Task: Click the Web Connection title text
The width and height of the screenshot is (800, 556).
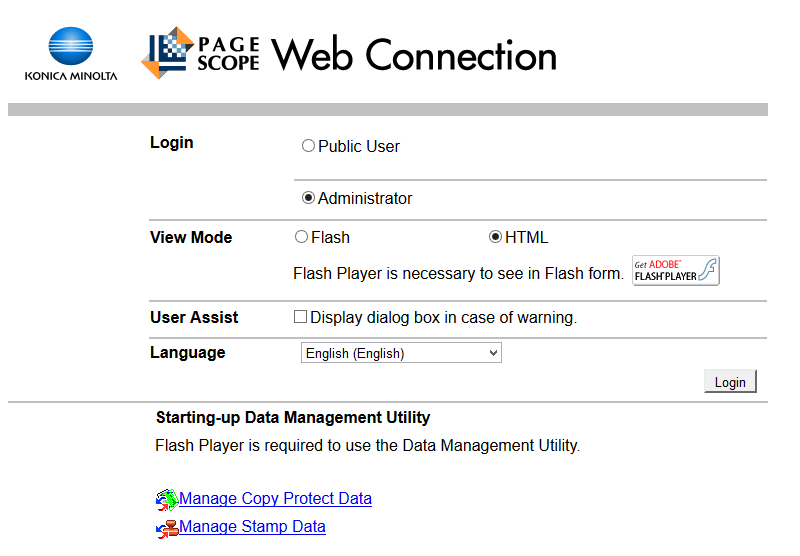Action: pyautogui.click(x=414, y=55)
